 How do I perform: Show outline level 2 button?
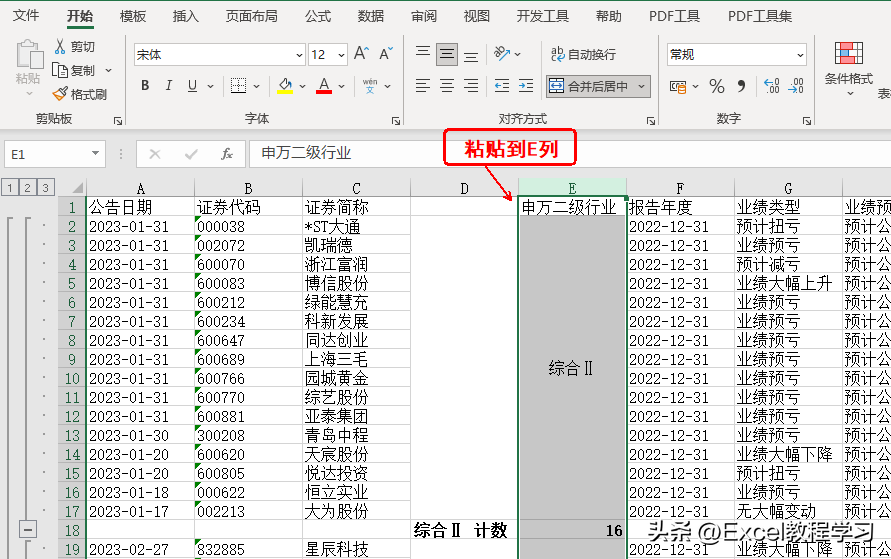pyautogui.click(x=27, y=187)
